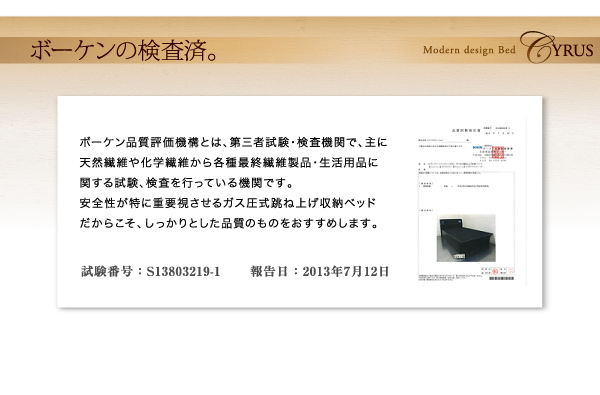Click the round red seal near the report's bottom
The height and width of the screenshot is (395, 600).
(x=494, y=272)
